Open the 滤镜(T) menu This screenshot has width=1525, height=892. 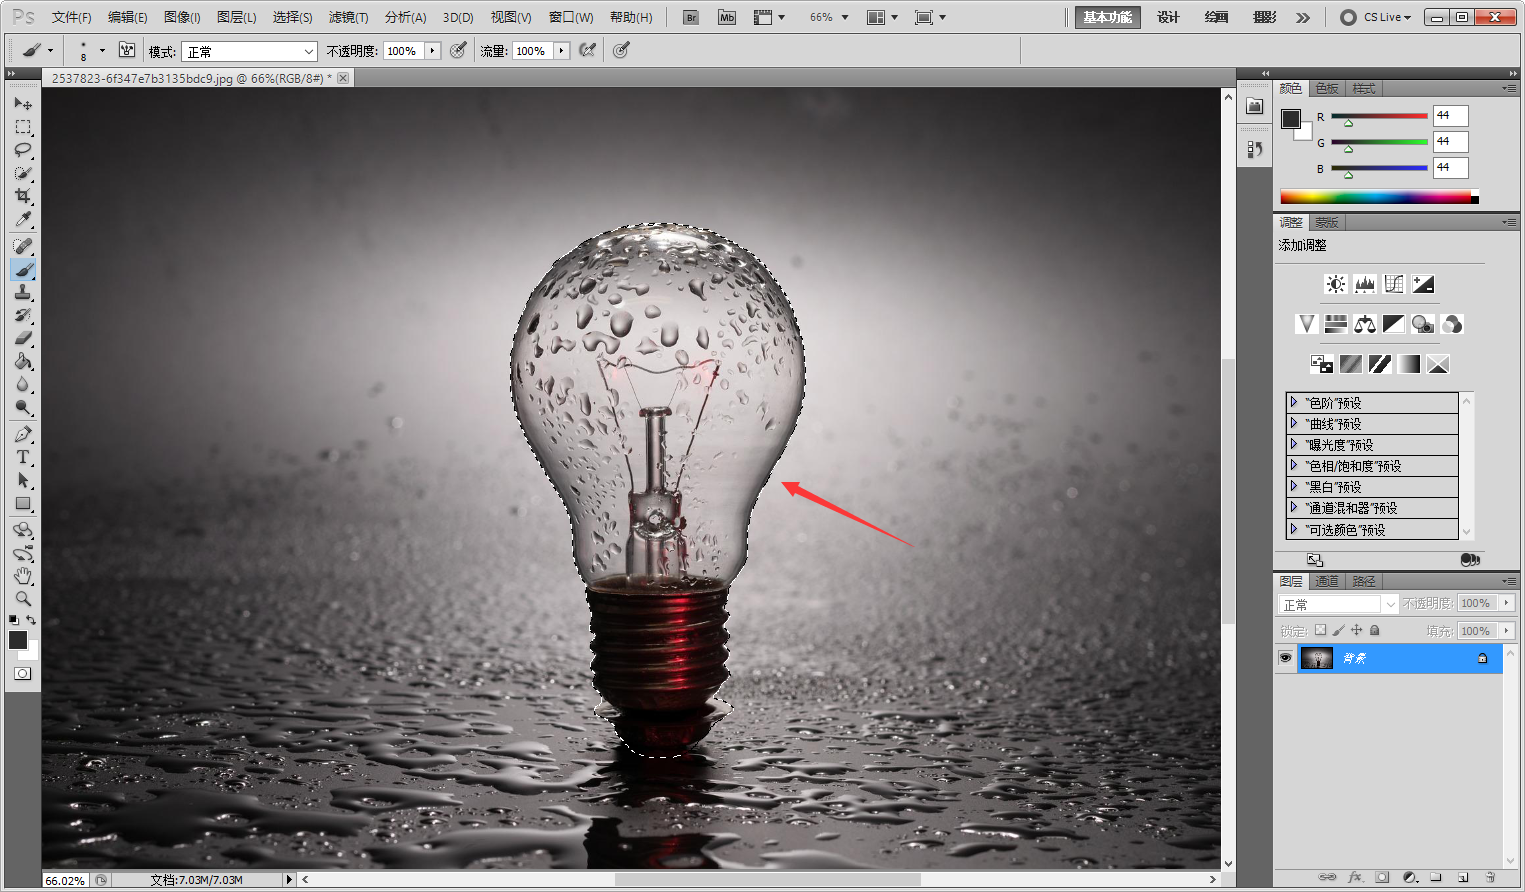tap(348, 17)
